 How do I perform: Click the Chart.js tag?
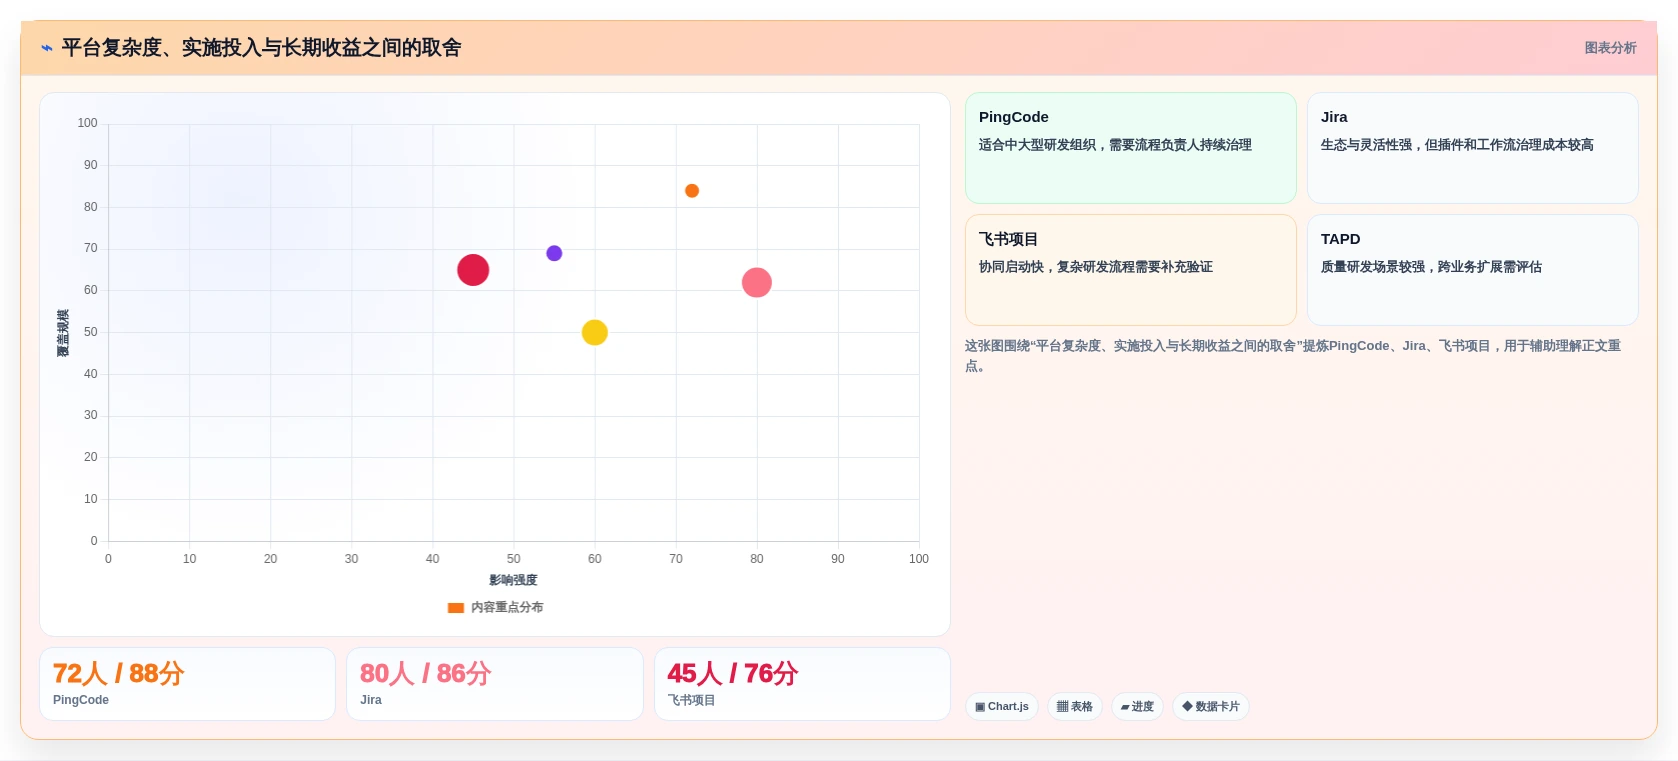coord(1002,707)
